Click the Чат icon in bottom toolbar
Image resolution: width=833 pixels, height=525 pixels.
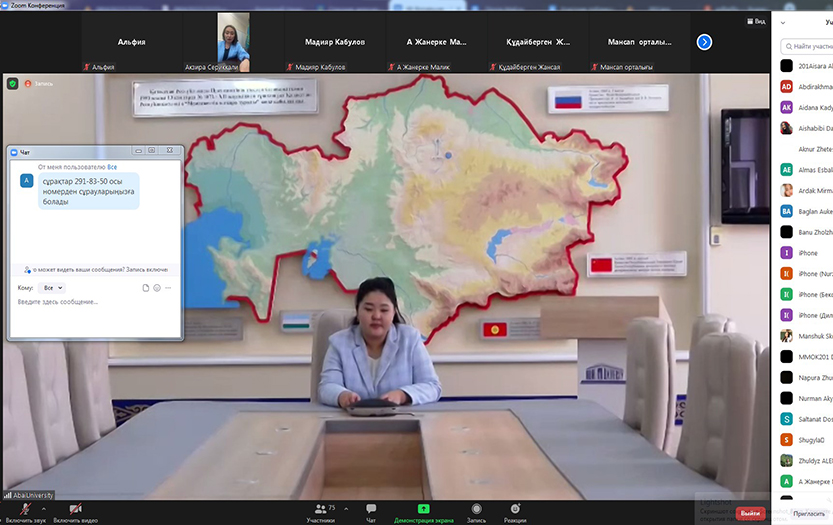click(x=371, y=509)
